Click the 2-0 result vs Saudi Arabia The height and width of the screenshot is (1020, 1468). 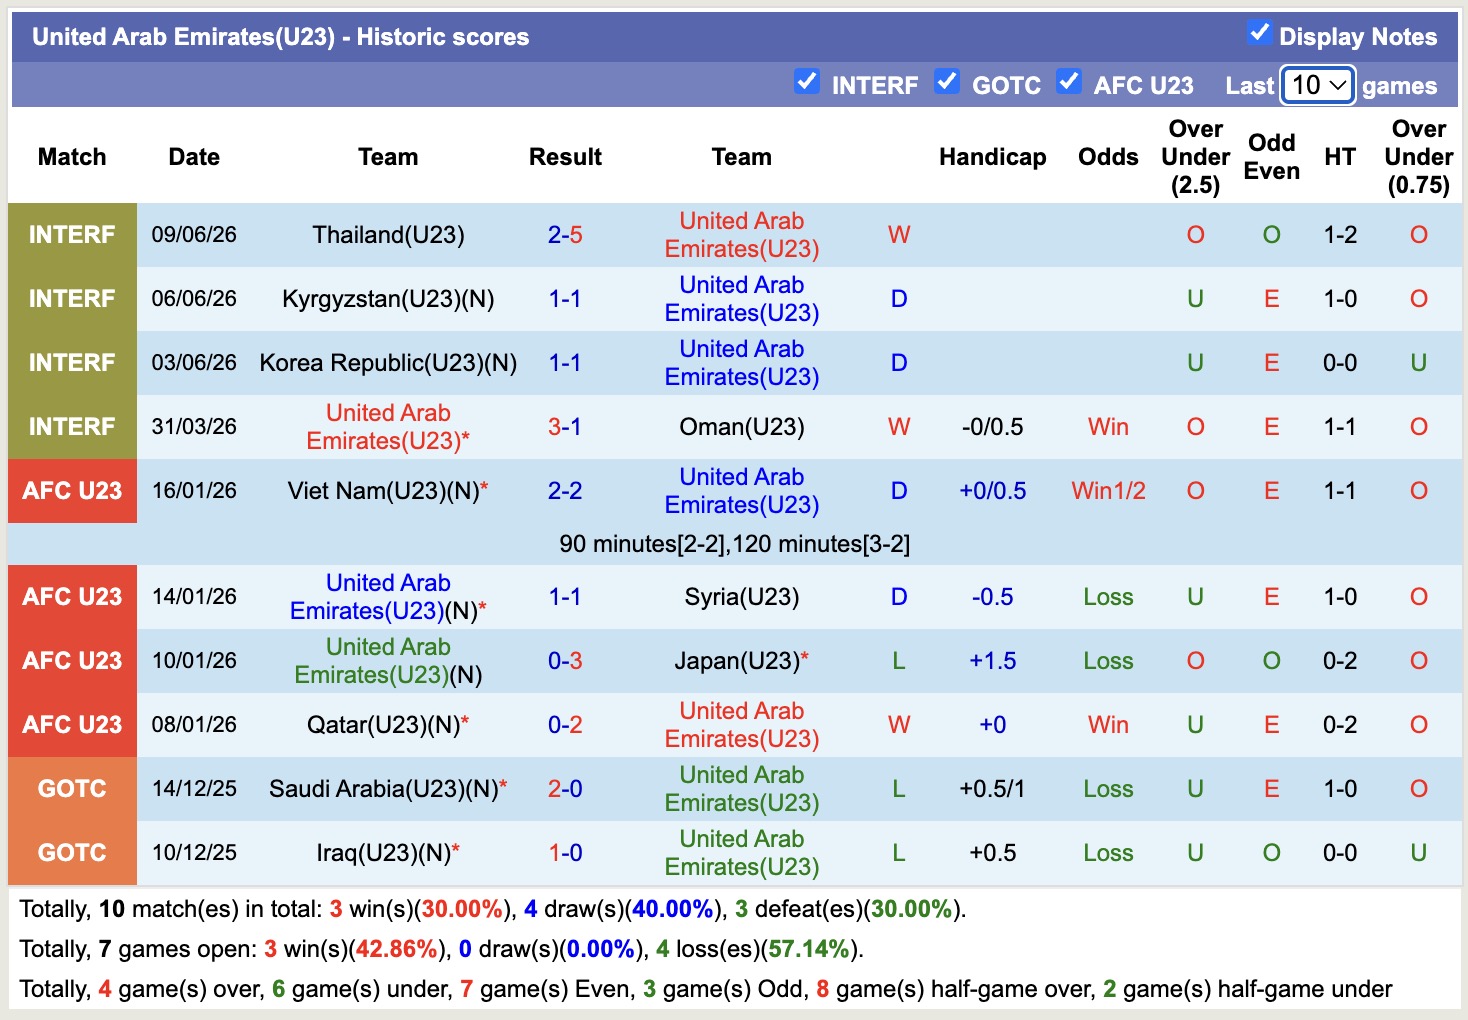pos(565,789)
